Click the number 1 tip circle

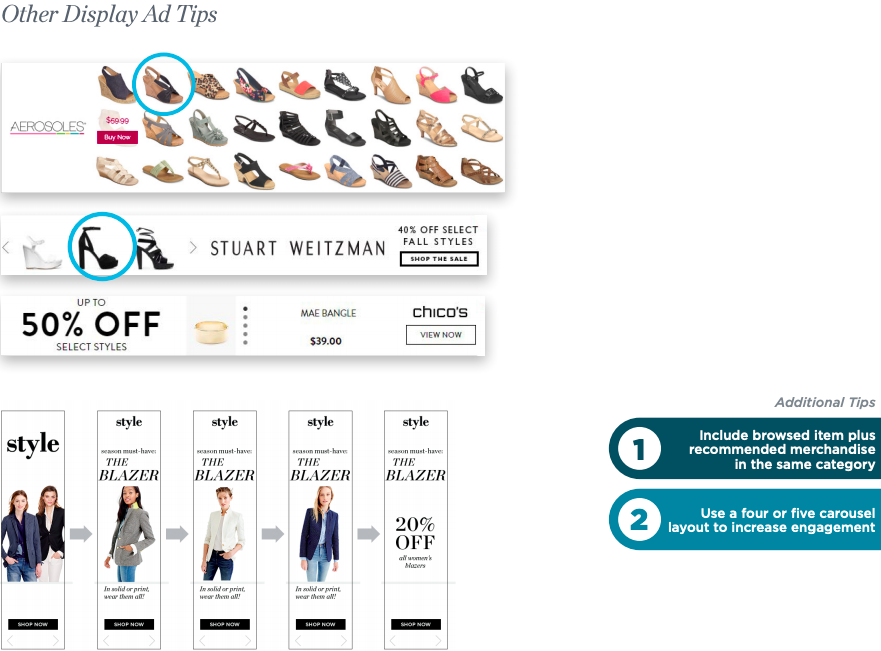(x=639, y=448)
